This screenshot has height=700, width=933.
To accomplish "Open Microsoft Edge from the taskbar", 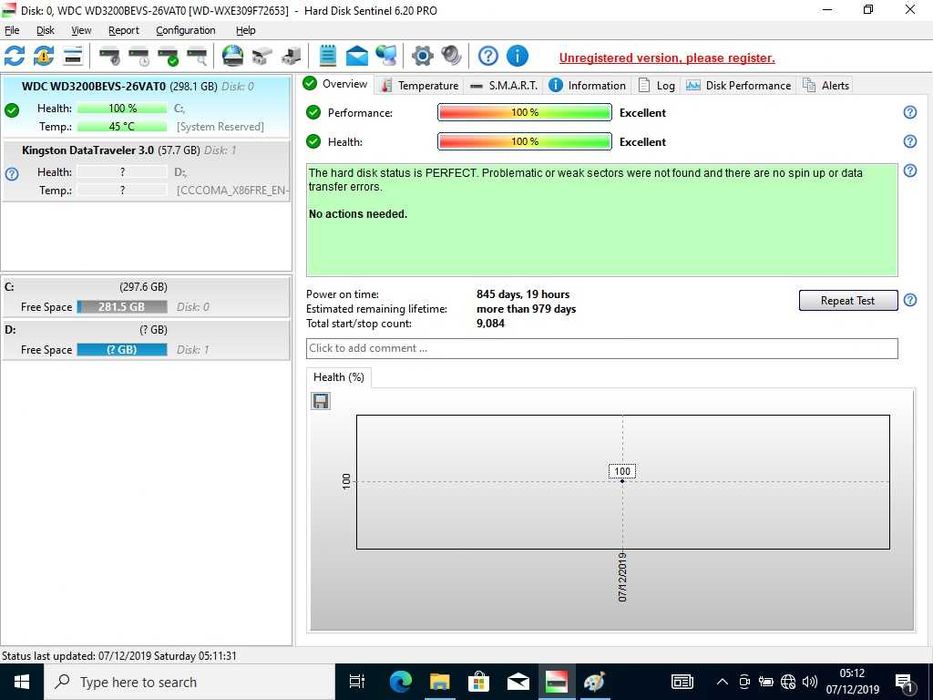I will (x=400, y=682).
